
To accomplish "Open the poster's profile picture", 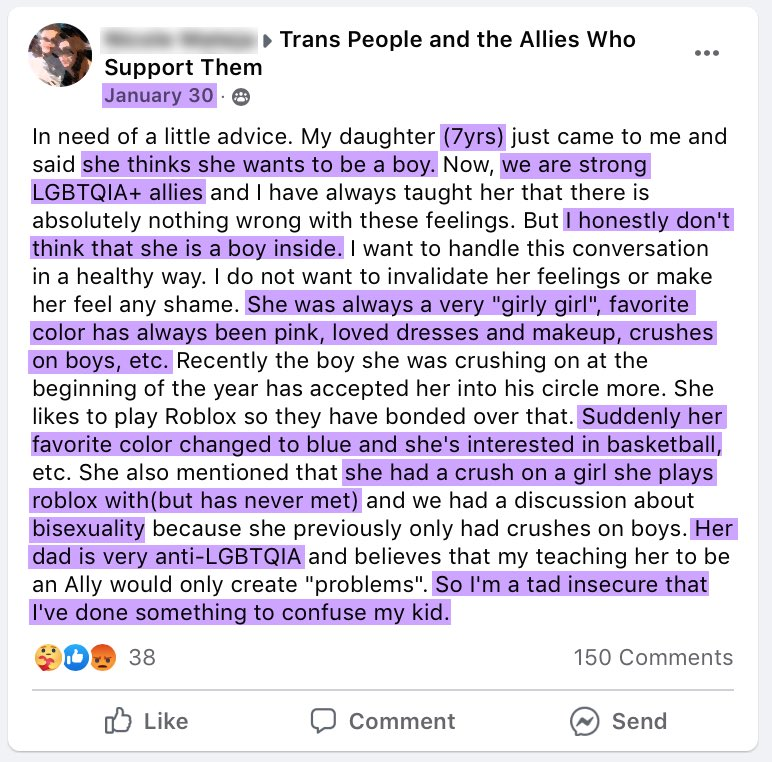I will [61, 55].
